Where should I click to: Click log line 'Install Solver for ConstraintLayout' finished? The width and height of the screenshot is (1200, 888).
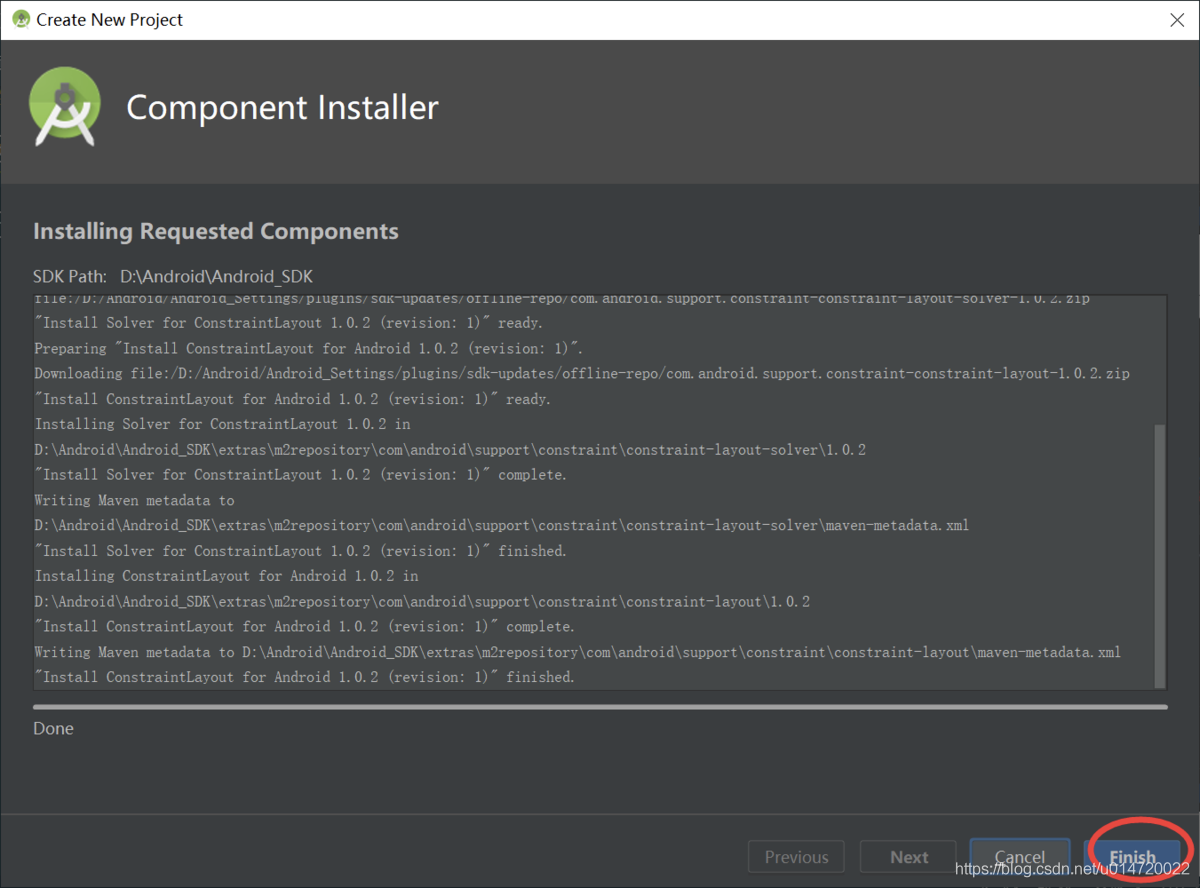pyautogui.click(x=300, y=551)
